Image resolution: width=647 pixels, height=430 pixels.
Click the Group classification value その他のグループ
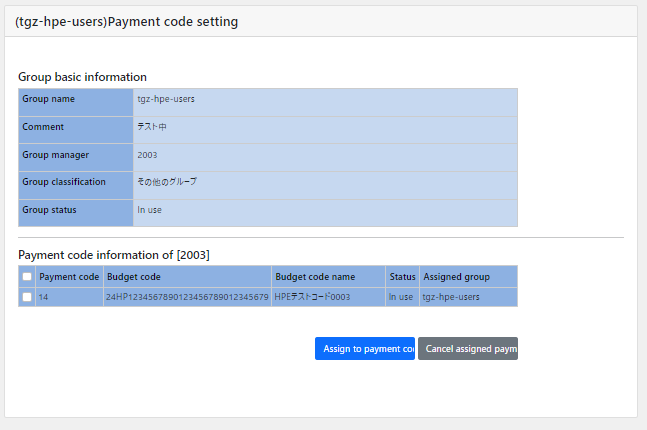(x=167, y=182)
